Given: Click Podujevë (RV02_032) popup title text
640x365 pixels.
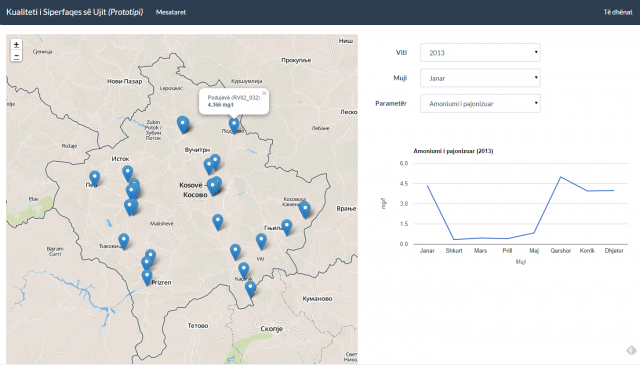Looking at the screenshot, I should coord(233,98).
